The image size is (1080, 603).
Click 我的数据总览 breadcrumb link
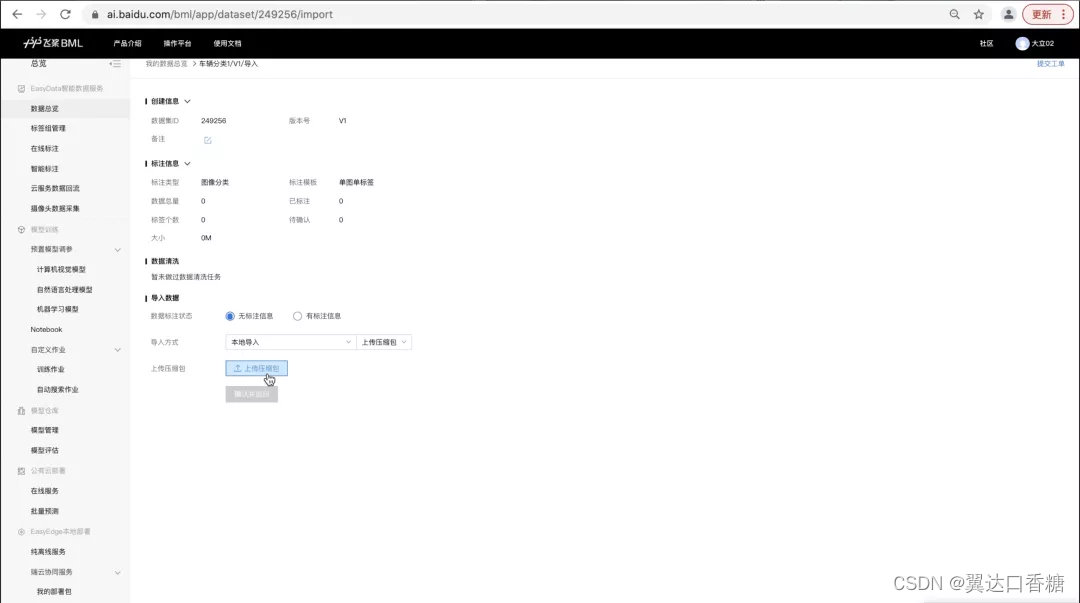click(166, 64)
